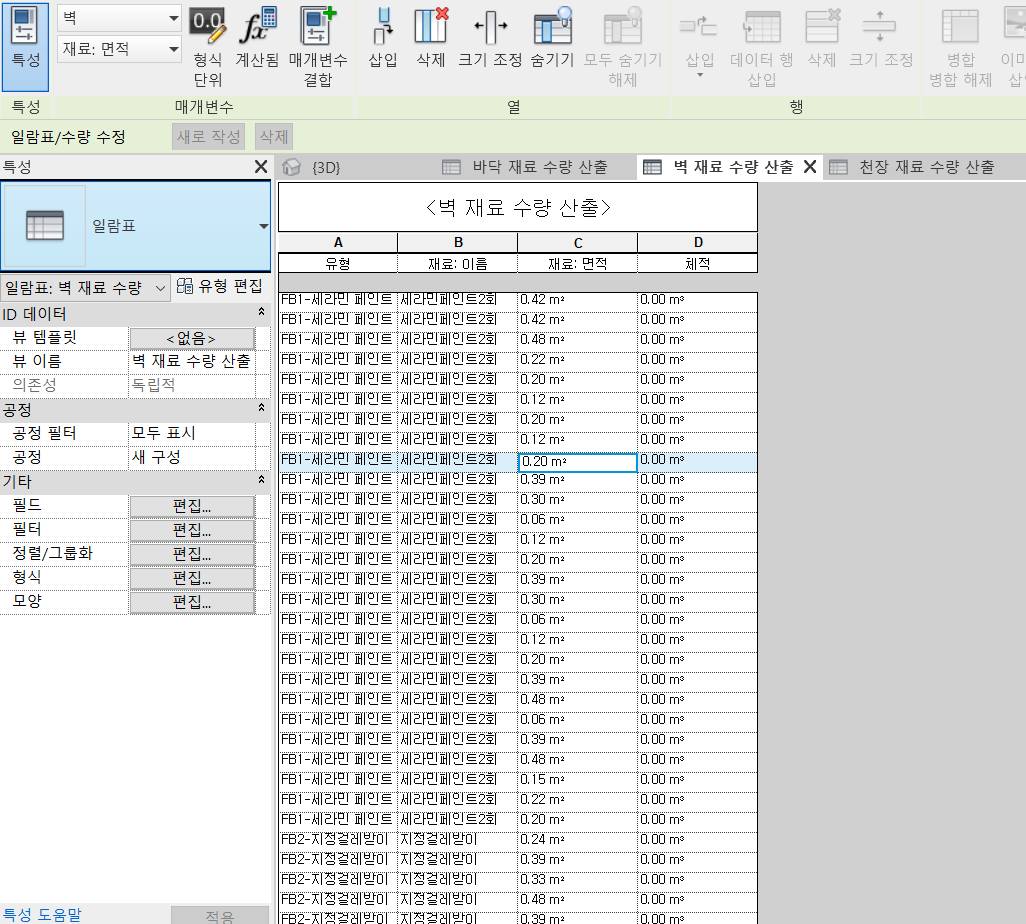This screenshot has height=924, width=1026.
Task: Collapse the 공정 section
Action: (x=261, y=408)
